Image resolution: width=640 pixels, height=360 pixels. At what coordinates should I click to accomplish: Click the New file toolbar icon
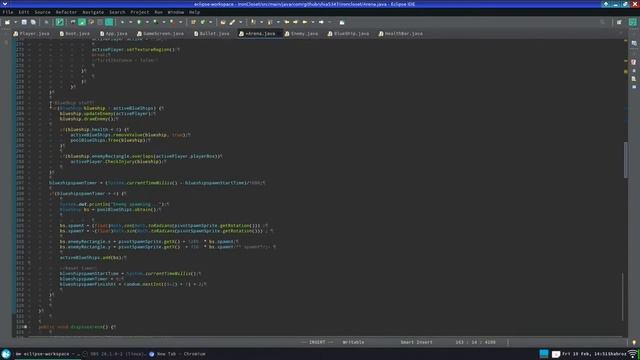click(x=7, y=22)
